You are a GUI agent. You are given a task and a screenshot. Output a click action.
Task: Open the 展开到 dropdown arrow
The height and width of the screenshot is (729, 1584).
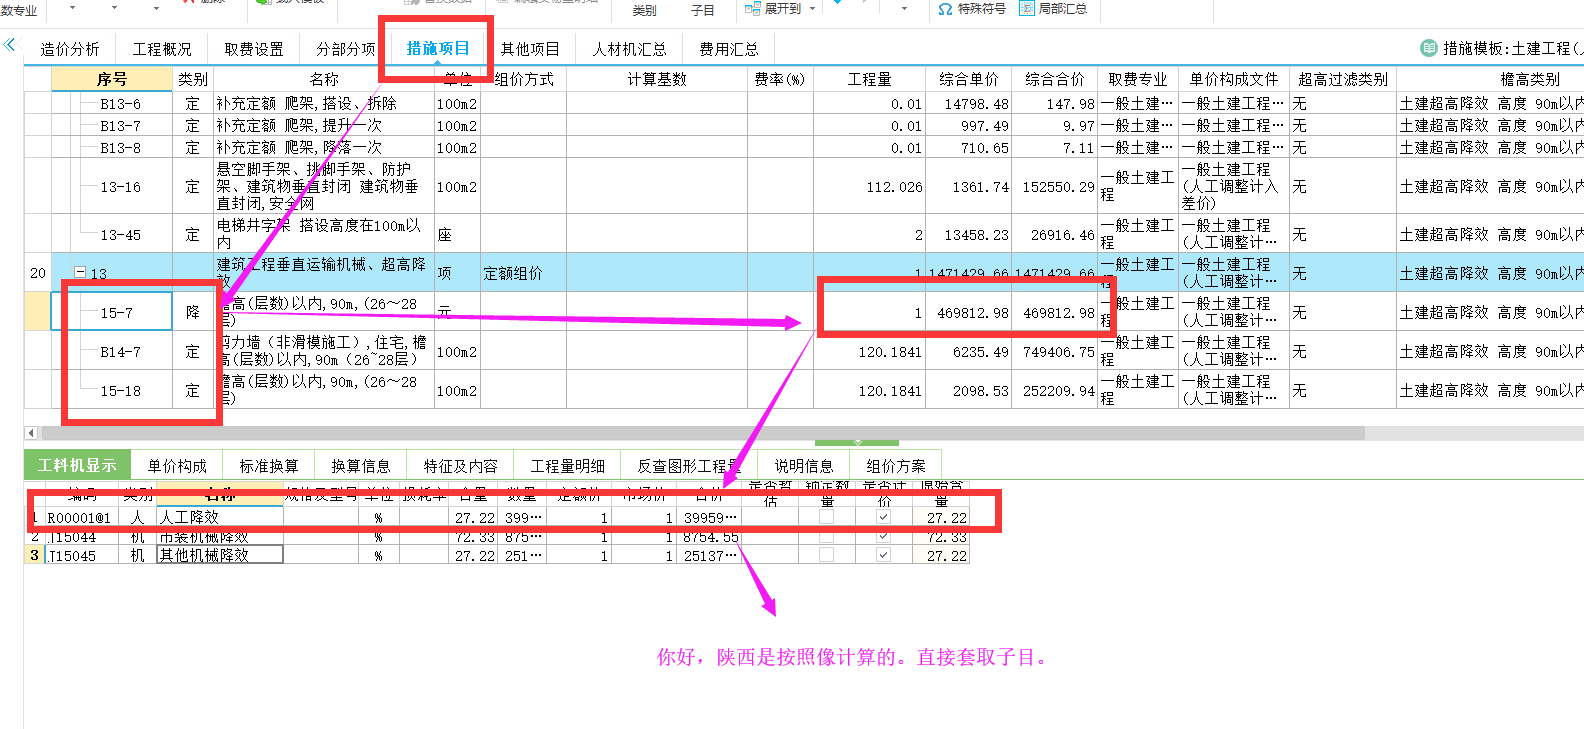click(812, 8)
